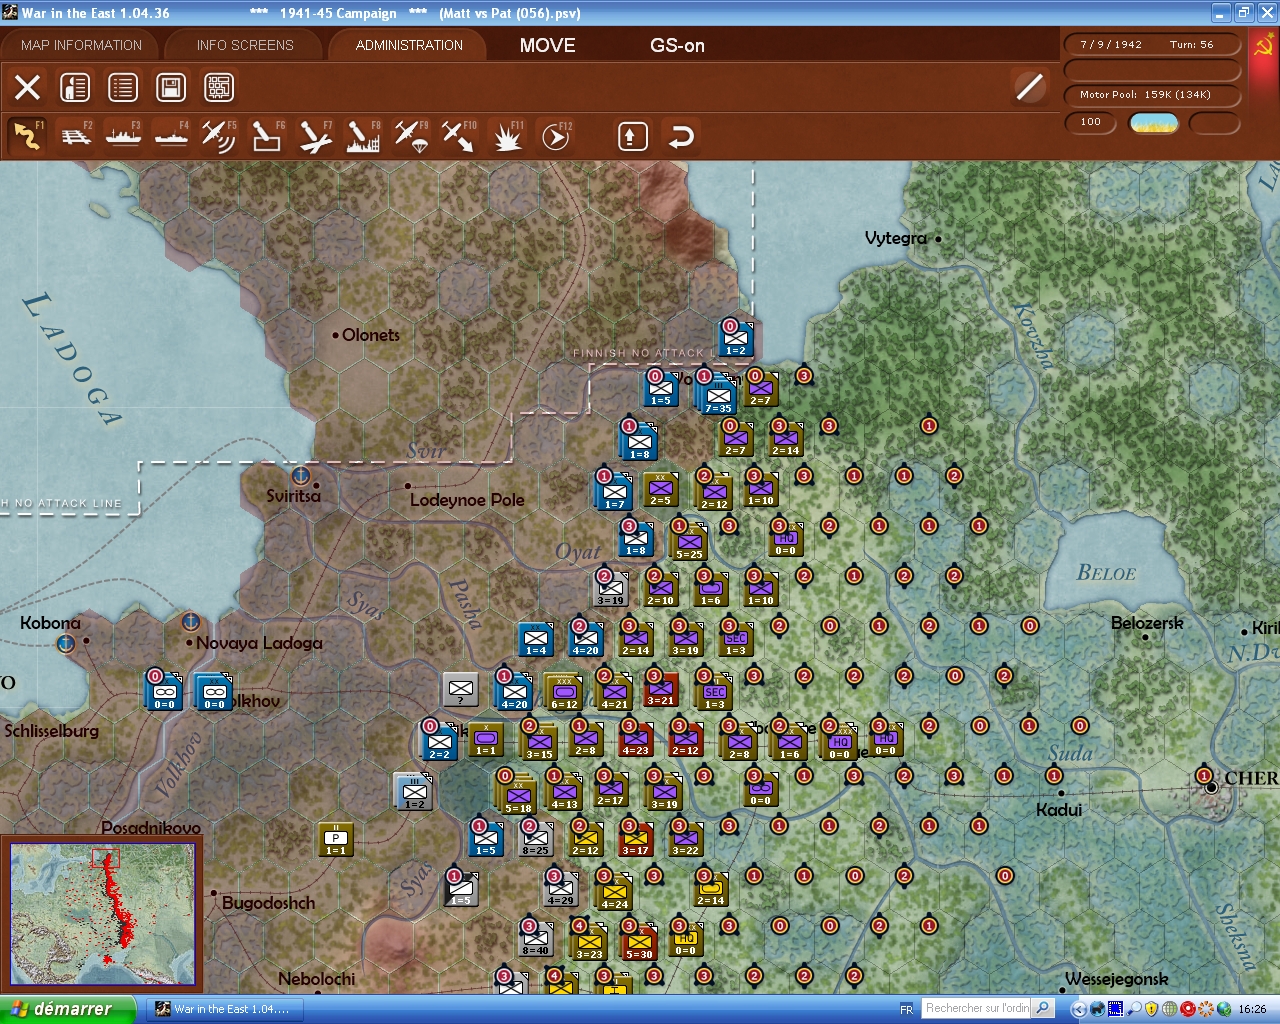Click the Lodeynoe Pole town label
The width and height of the screenshot is (1280, 1024).
tap(467, 500)
